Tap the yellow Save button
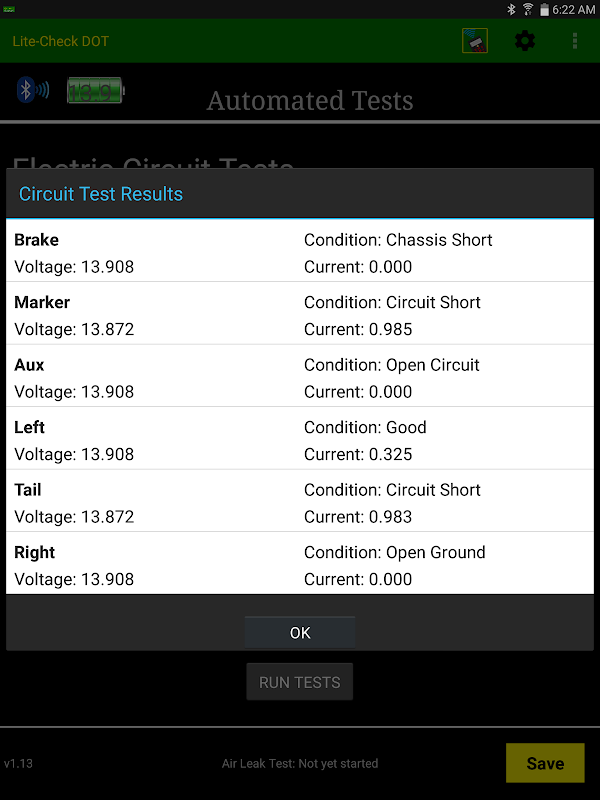The image size is (600, 800). point(545,763)
